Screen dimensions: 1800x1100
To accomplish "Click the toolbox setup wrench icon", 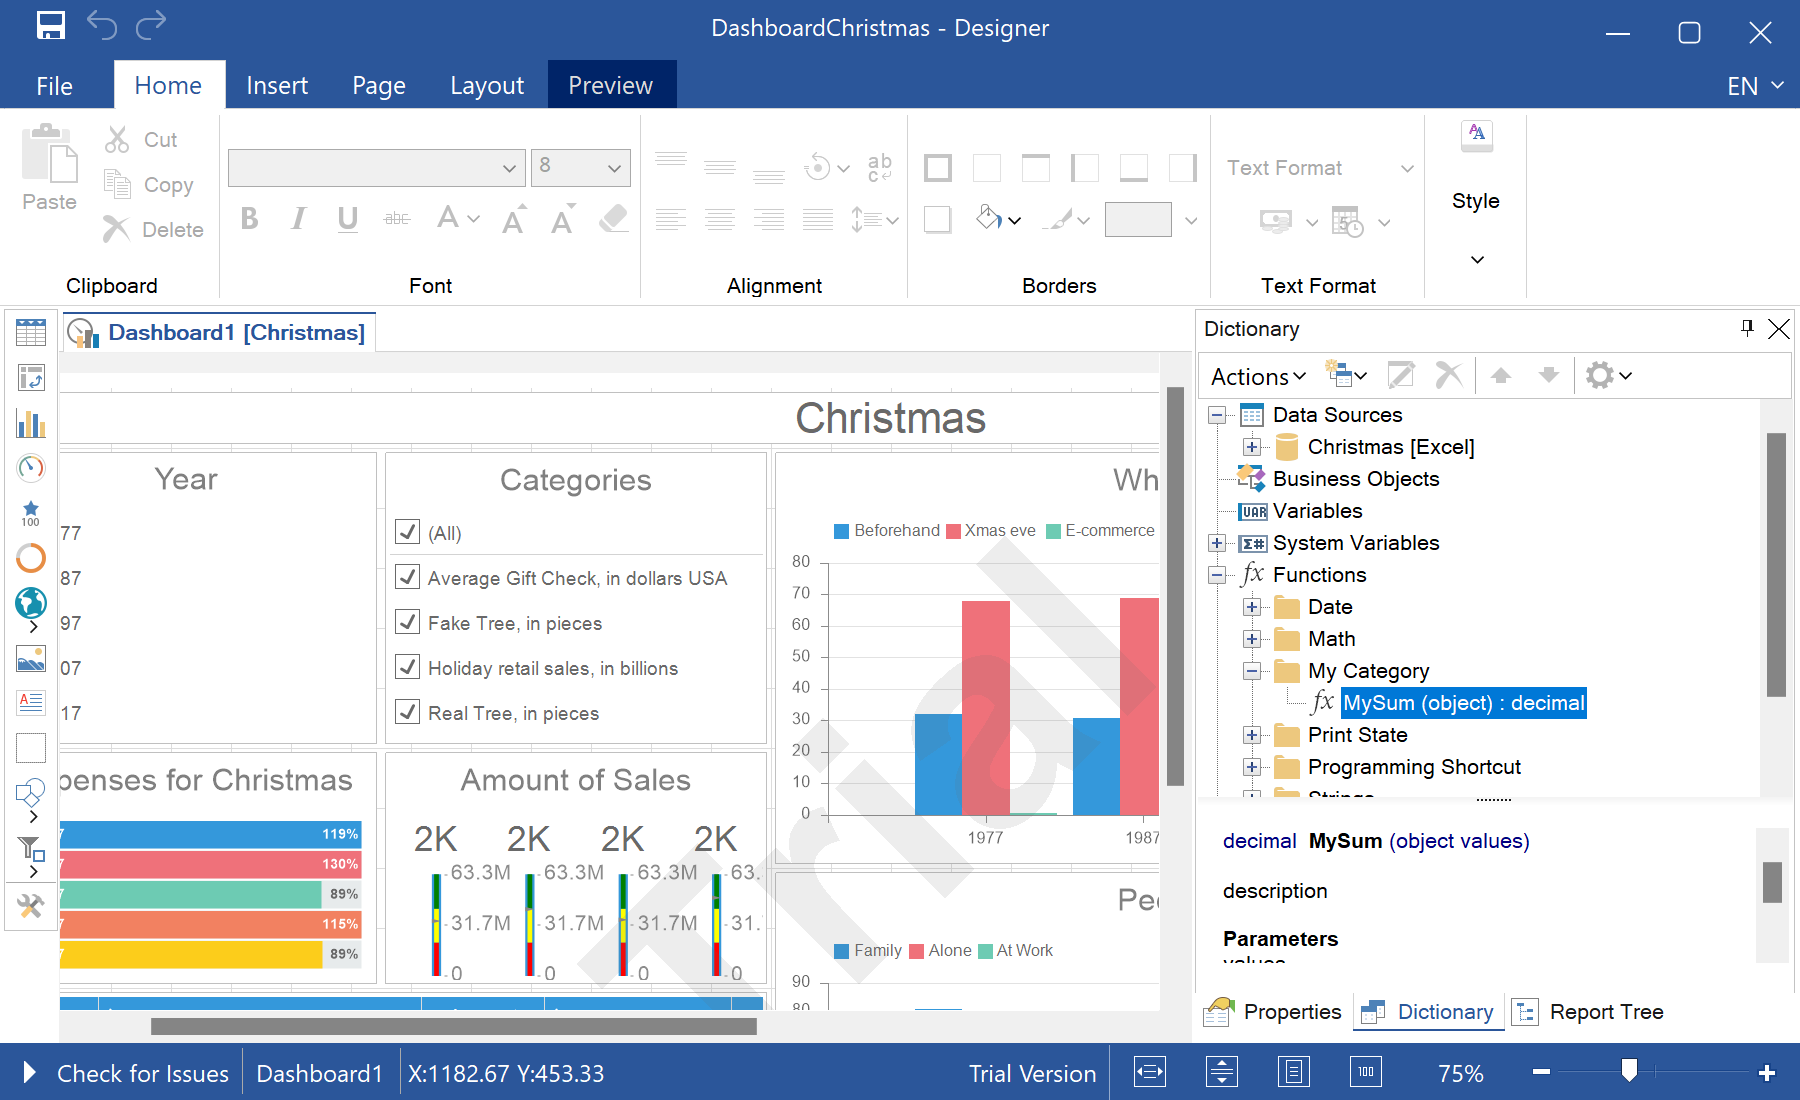I will tap(31, 906).
